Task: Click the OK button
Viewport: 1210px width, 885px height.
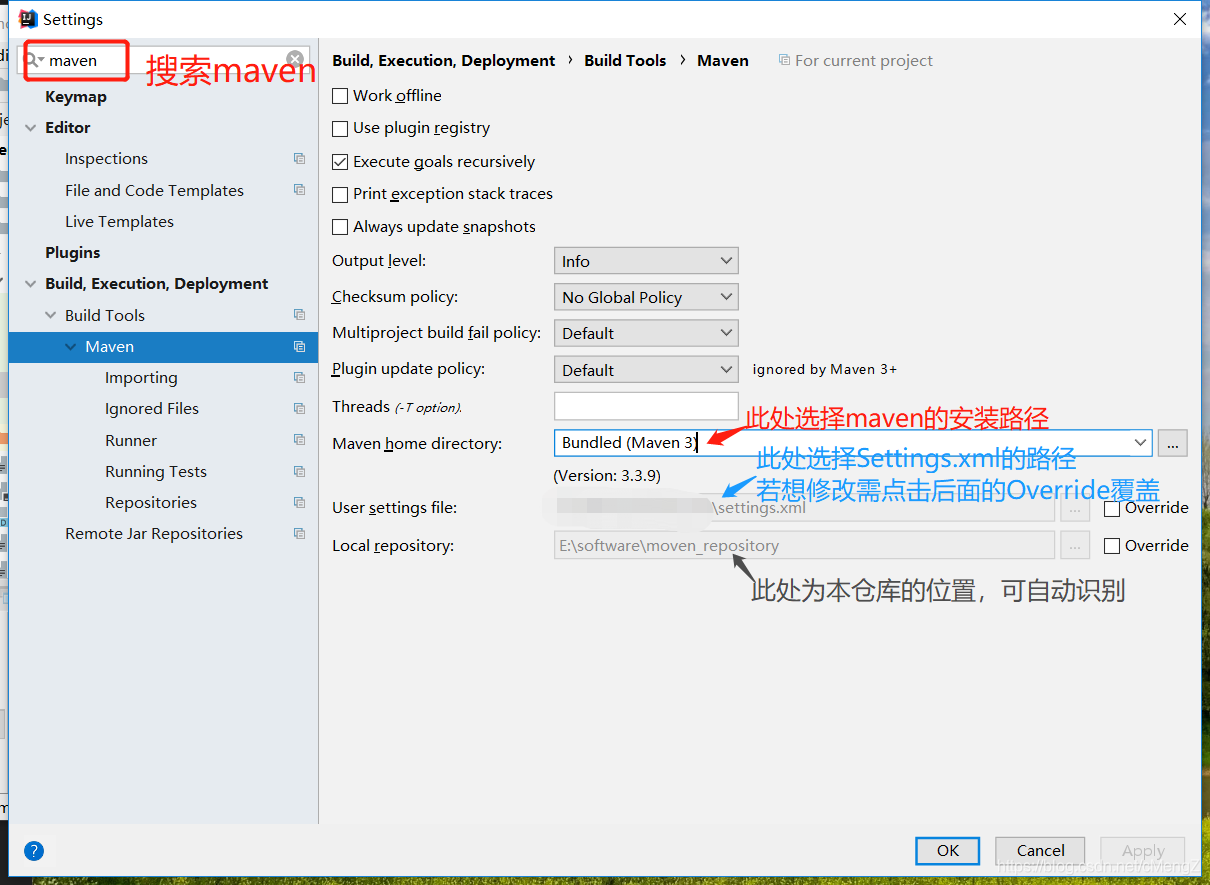Action: pos(948,851)
